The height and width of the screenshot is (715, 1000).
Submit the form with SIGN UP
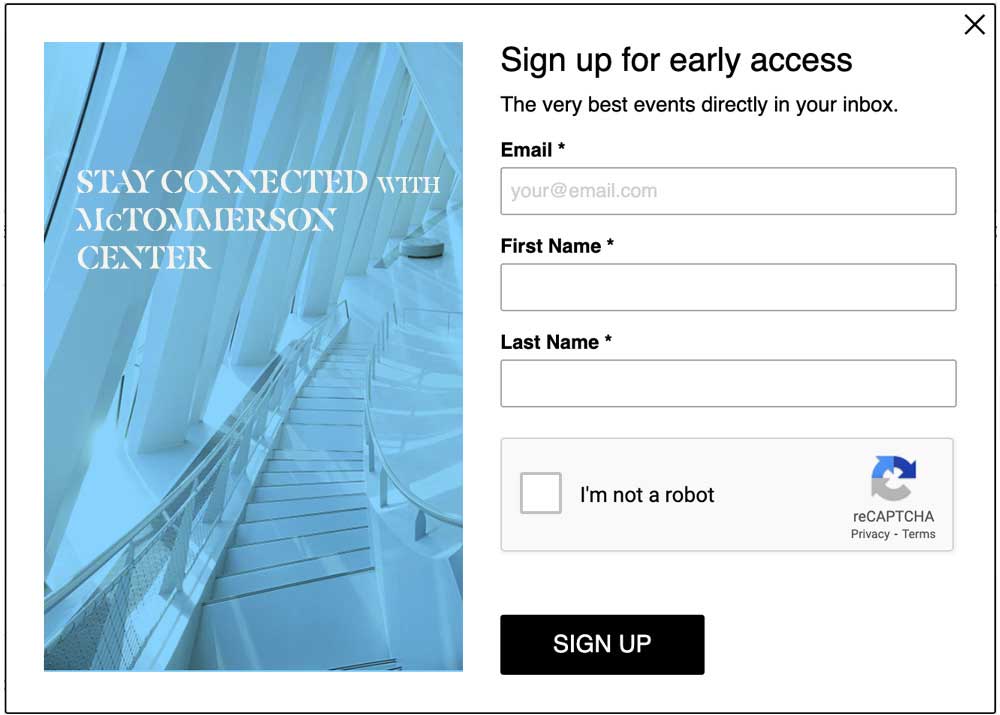pyautogui.click(x=602, y=644)
